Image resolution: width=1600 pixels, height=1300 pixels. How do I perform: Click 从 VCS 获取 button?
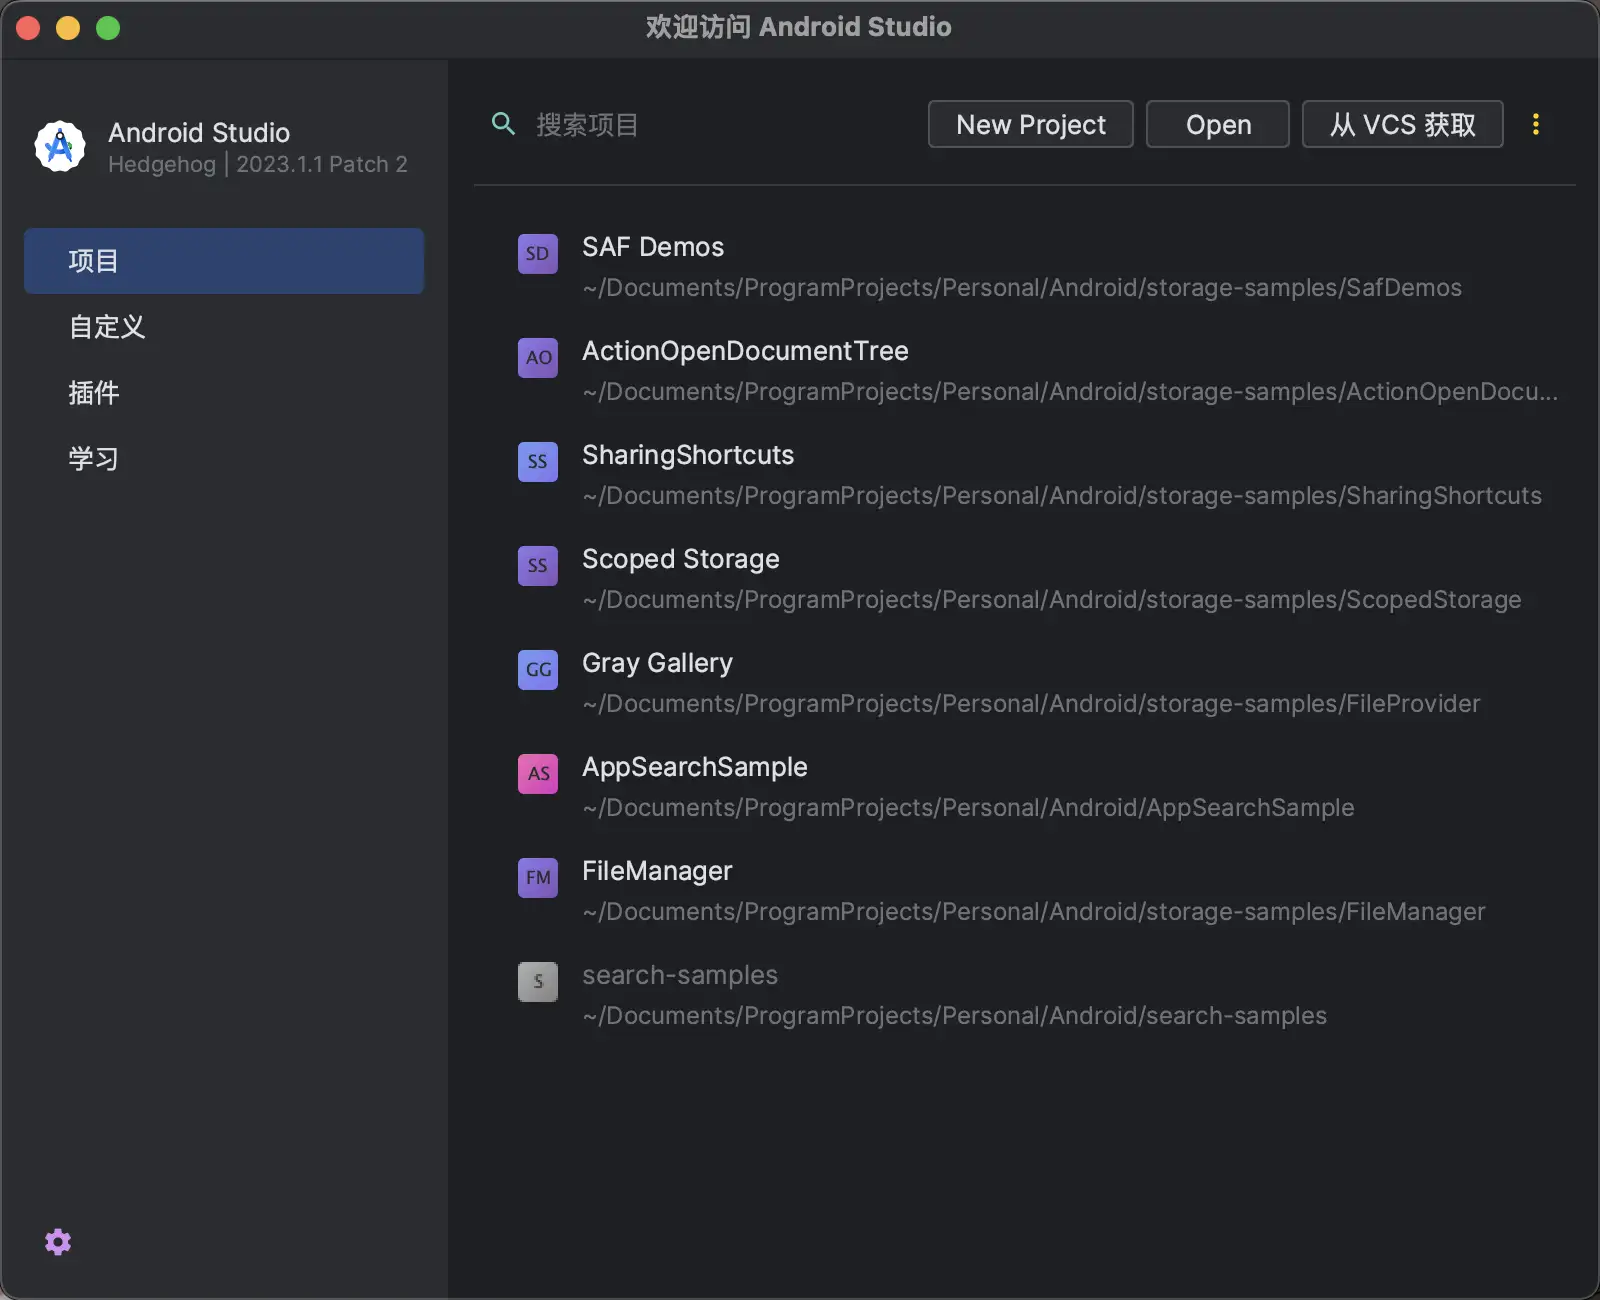(x=1403, y=124)
